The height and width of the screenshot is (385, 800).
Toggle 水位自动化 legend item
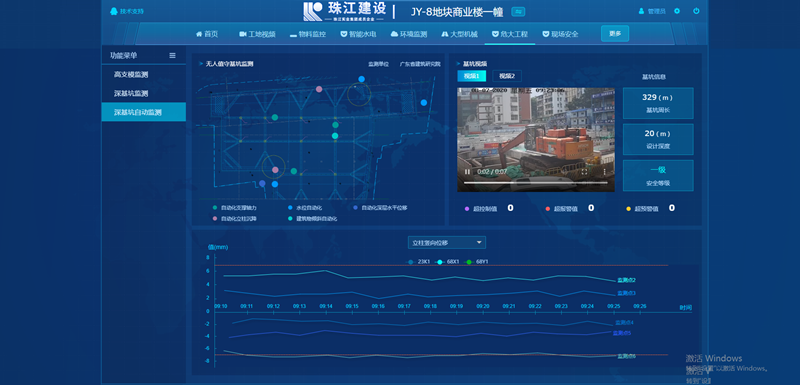pos(305,208)
